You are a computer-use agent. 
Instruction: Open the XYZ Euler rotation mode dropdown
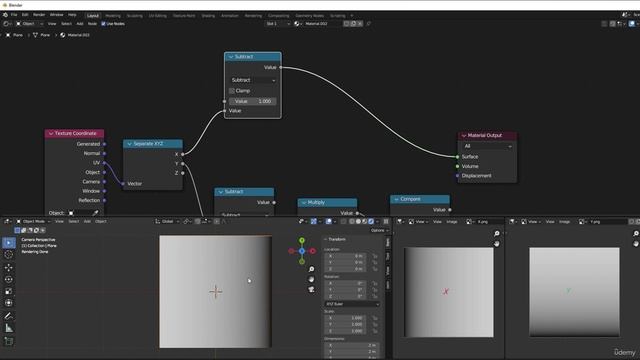click(x=352, y=304)
